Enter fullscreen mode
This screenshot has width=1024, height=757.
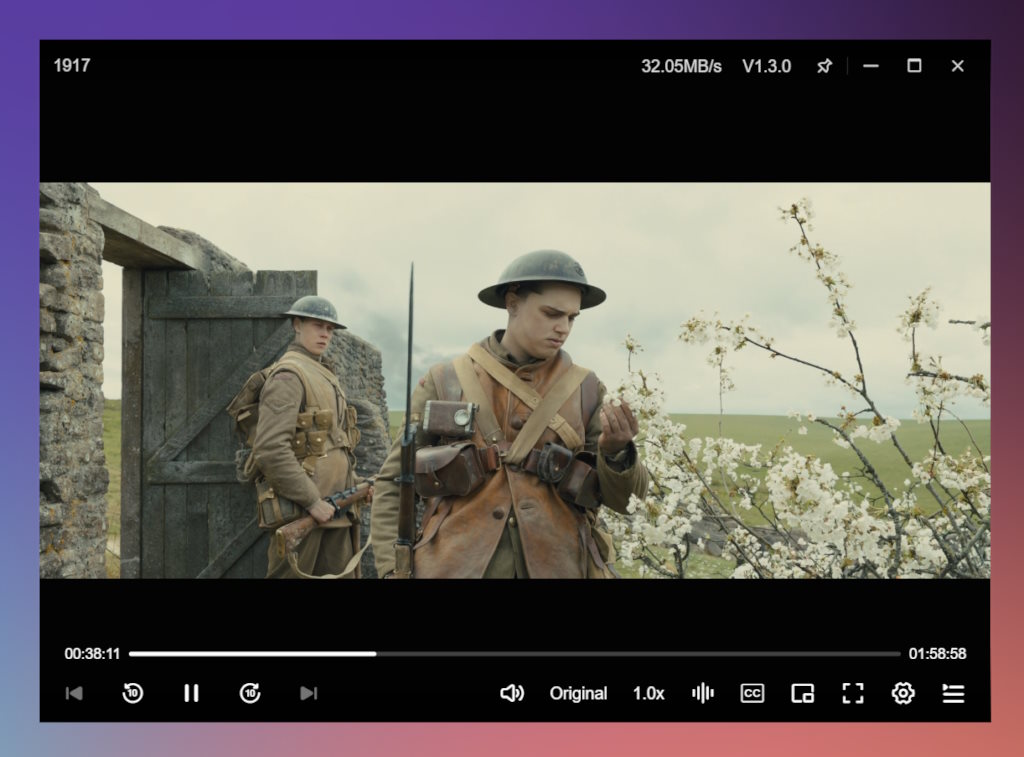[853, 693]
